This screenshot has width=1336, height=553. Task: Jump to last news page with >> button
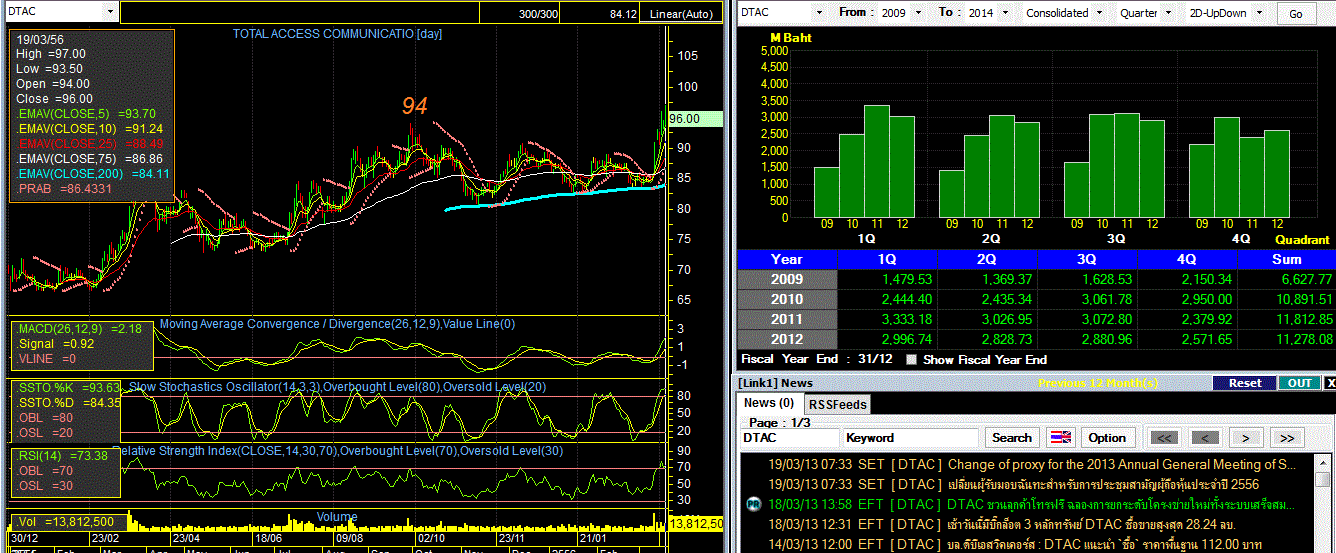[x=1286, y=438]
